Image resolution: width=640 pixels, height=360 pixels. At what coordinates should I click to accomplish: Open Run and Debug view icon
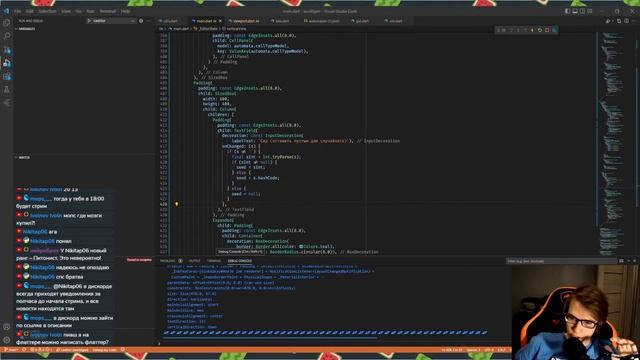(x=7, y=62)
